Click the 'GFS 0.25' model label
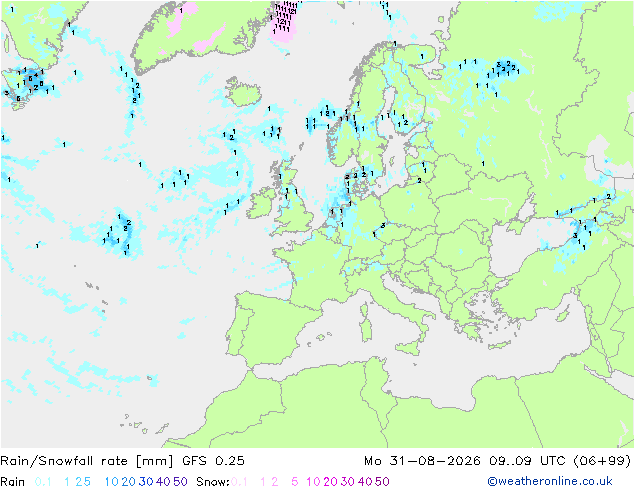The height and width of the screenshot is (490, 634). [213, 461]
